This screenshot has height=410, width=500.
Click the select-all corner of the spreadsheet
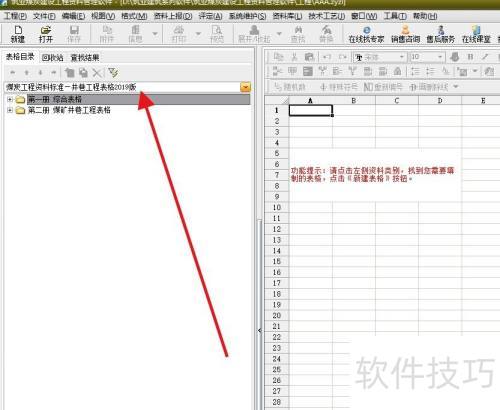[277, 100]
